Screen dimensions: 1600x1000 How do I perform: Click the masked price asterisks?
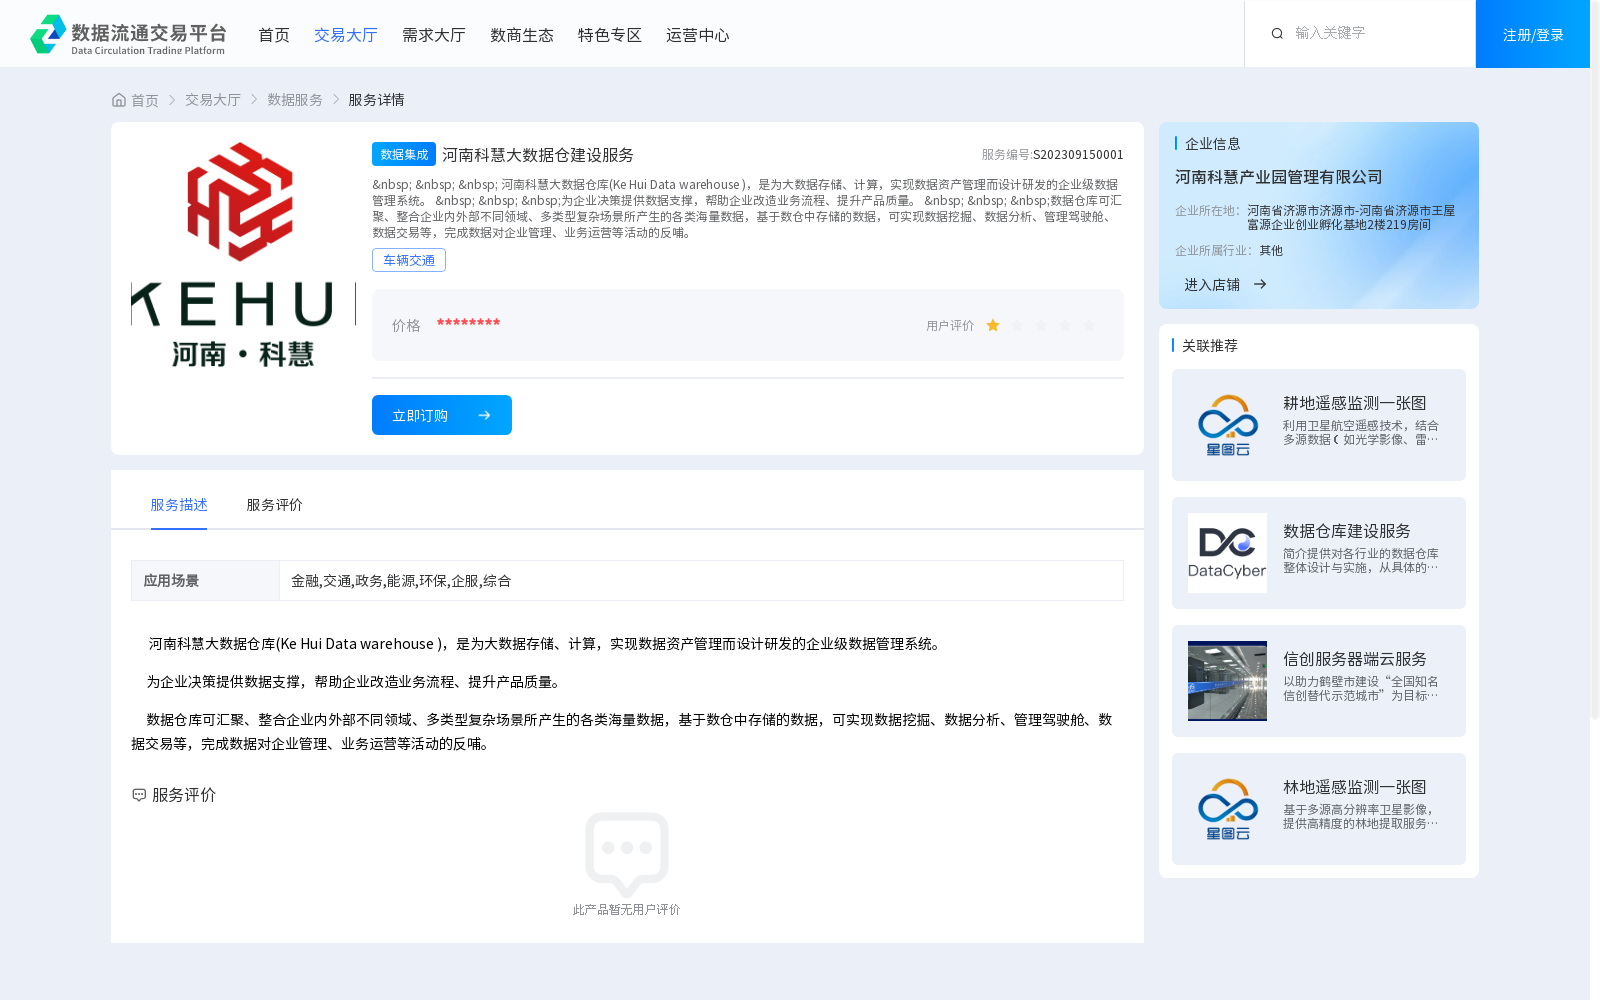468,323
